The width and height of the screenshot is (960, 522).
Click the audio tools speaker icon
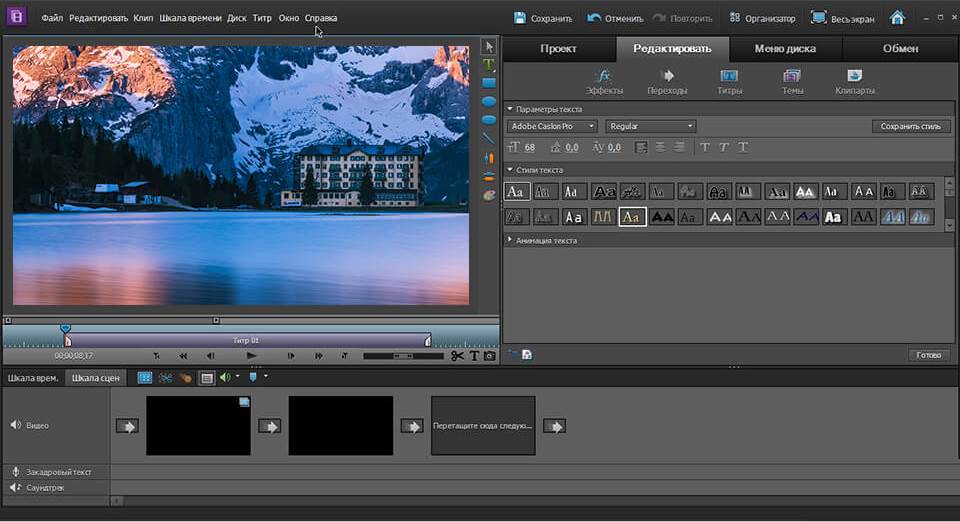225,378
